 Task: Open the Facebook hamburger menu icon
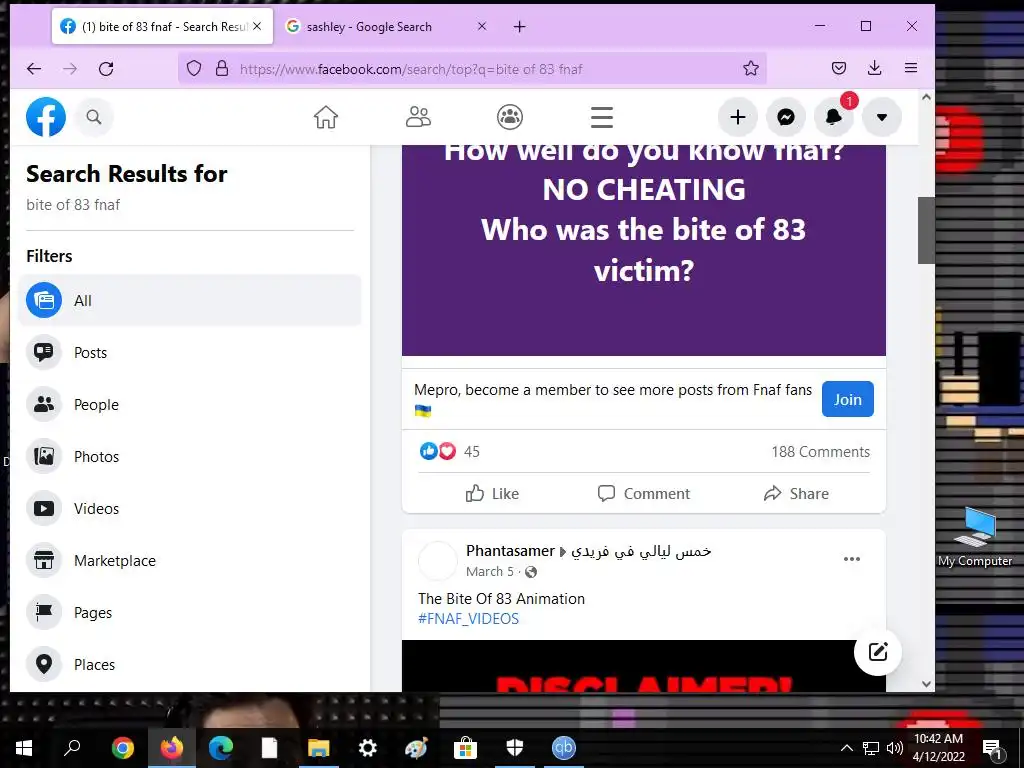(x=601, y=118)
